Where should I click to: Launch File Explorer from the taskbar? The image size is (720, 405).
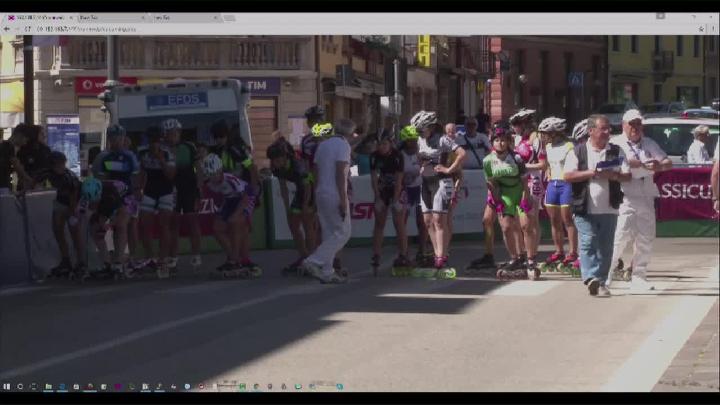pos(46,386)
